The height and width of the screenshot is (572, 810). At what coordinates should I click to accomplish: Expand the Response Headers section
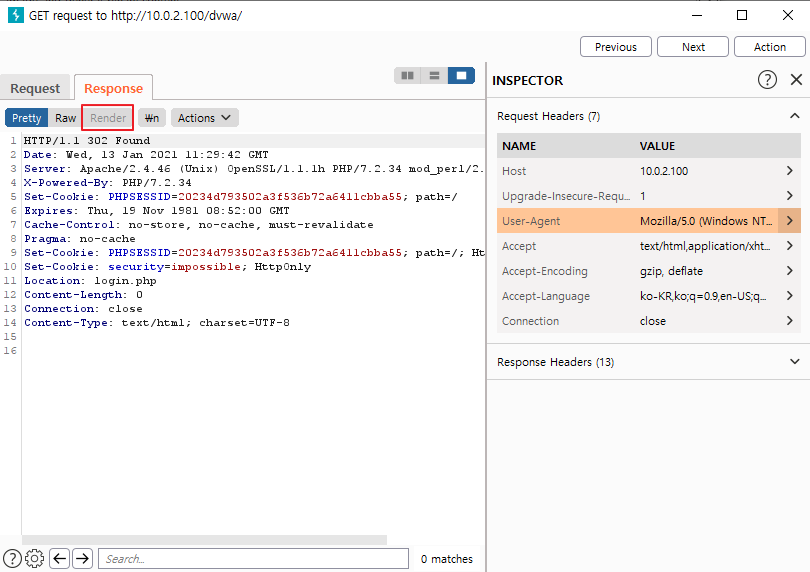[x=795, y=362]
